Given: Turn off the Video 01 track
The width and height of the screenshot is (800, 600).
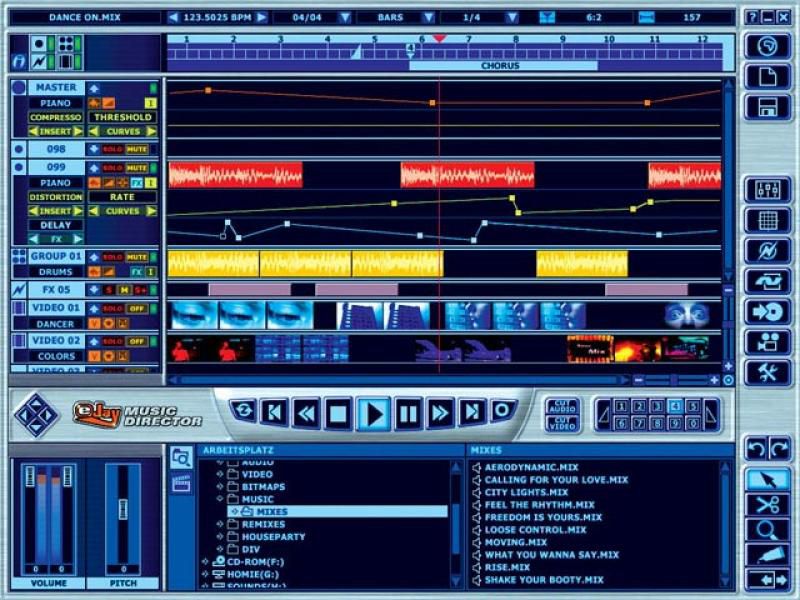Looking at the screenshot, I should coord(137,309).
